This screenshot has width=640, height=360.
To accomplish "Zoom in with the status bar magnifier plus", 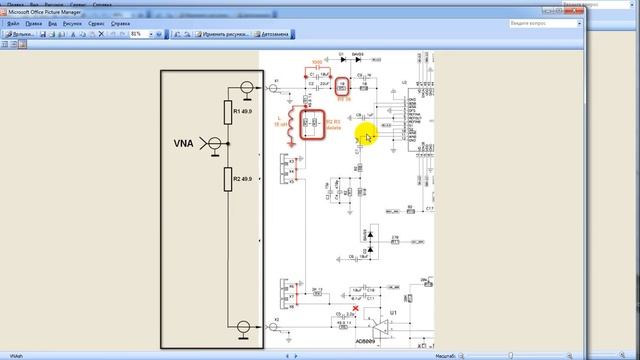I will pyautogui.click(x=570, y=356).
